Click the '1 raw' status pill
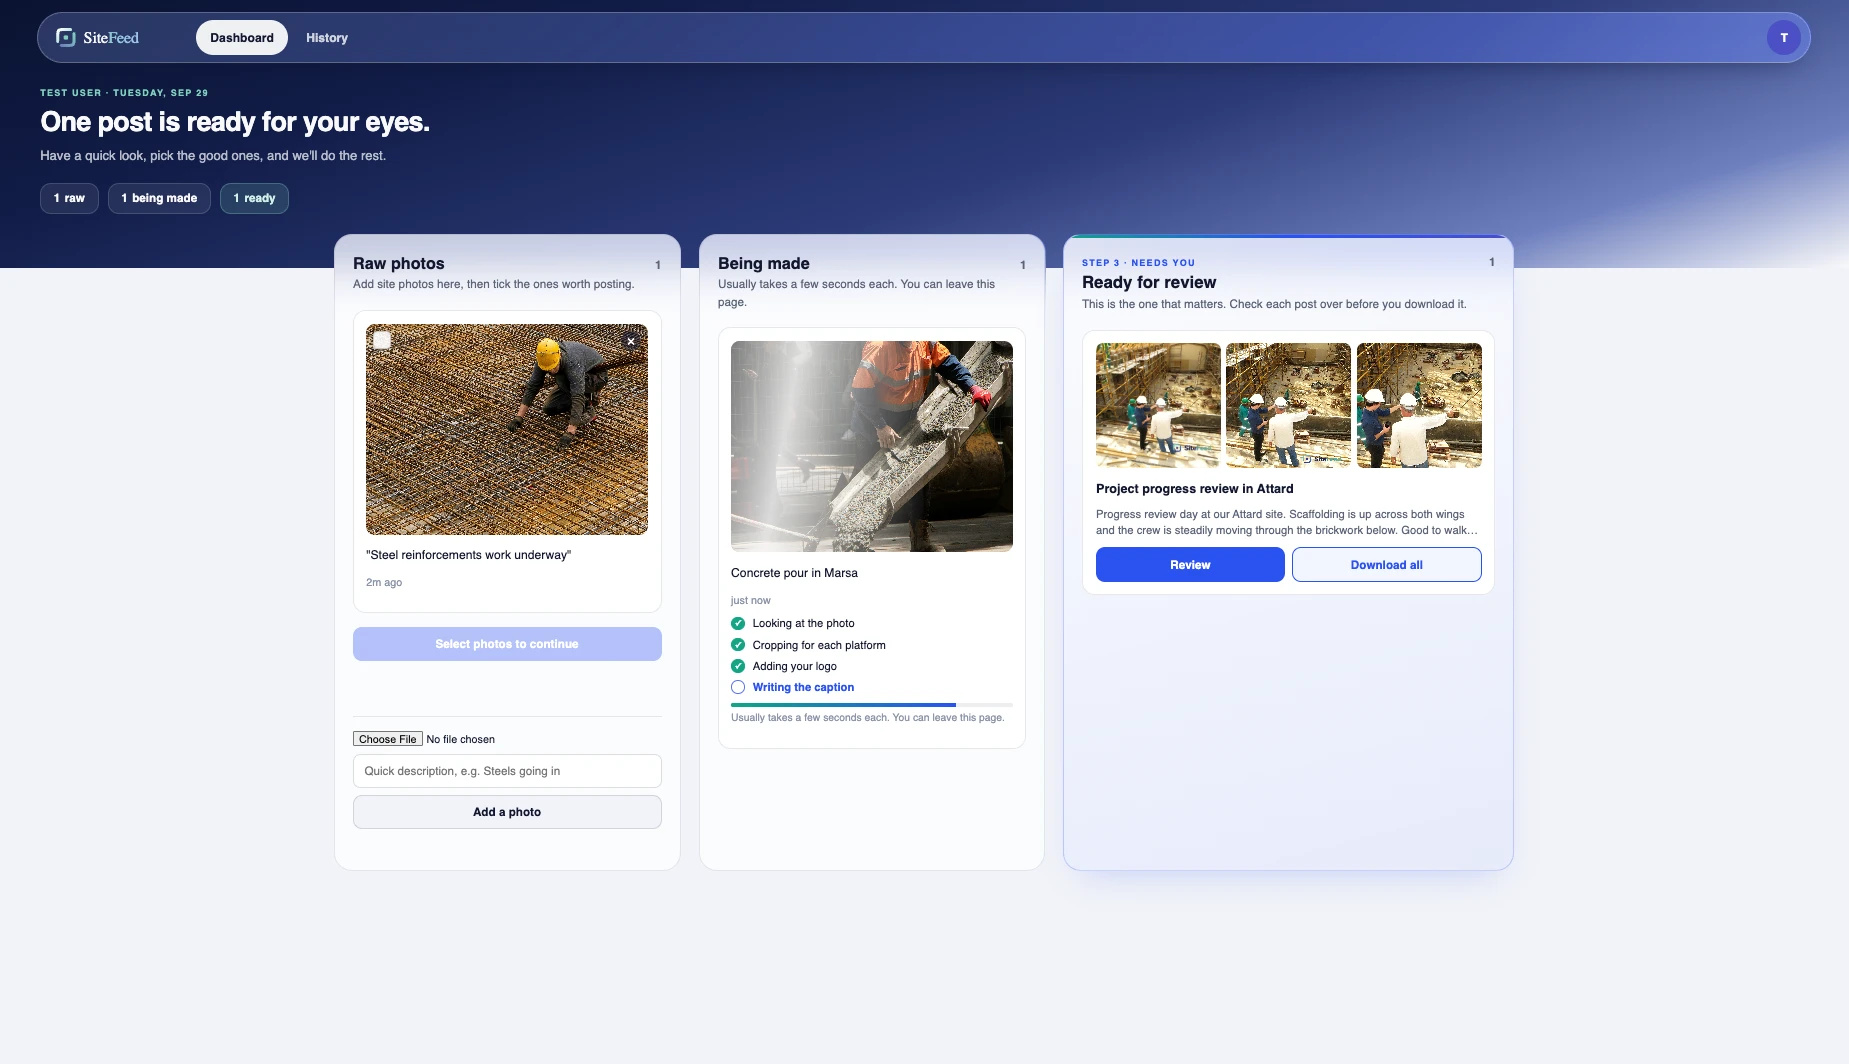This screenshot has width=1849, height=1064. coord(69,198)
